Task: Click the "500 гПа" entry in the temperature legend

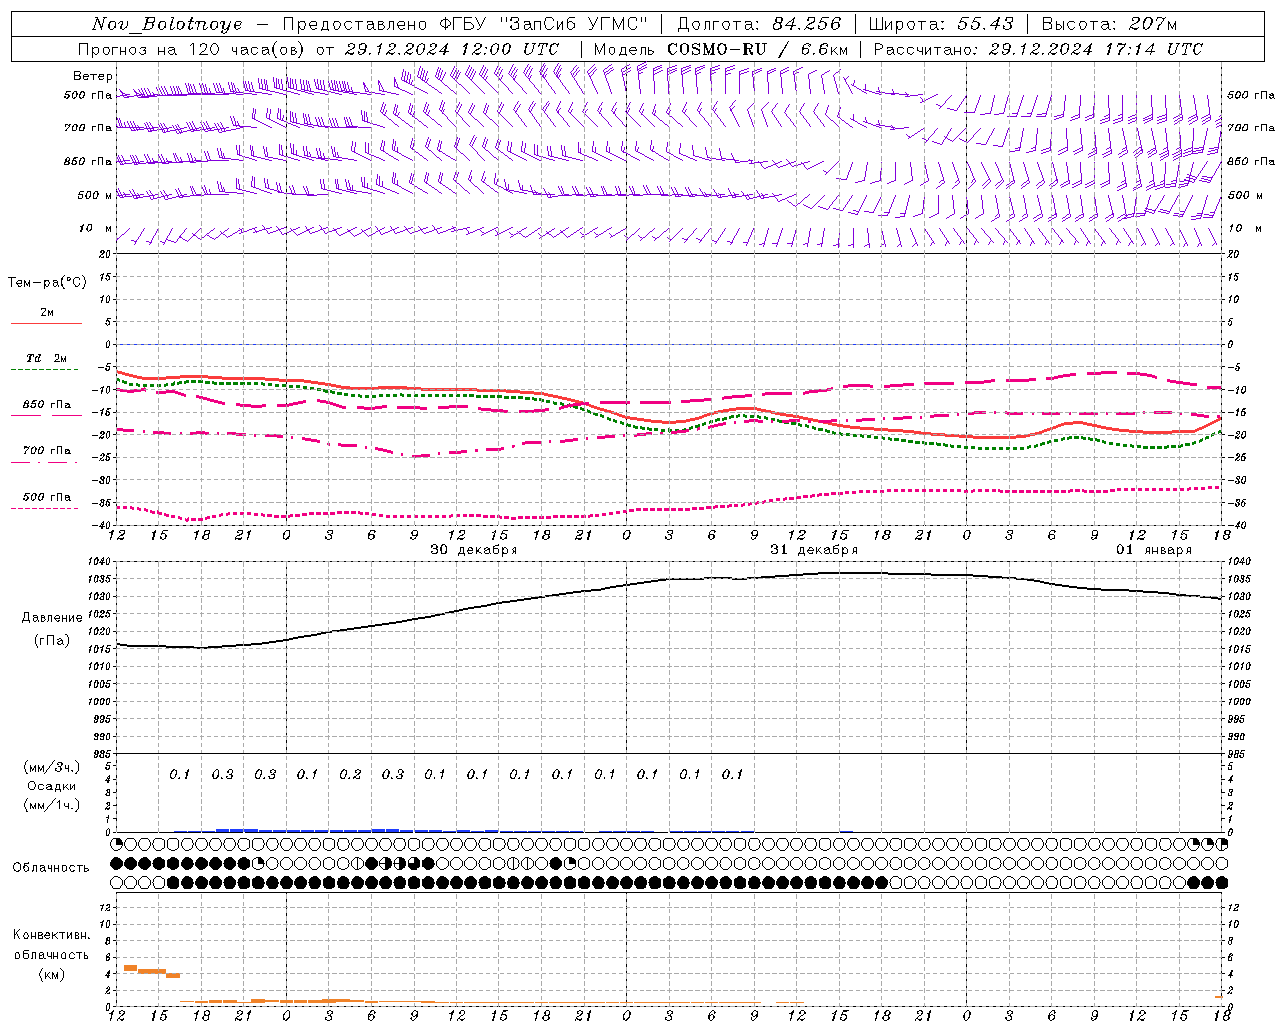Action: [47, 497]
